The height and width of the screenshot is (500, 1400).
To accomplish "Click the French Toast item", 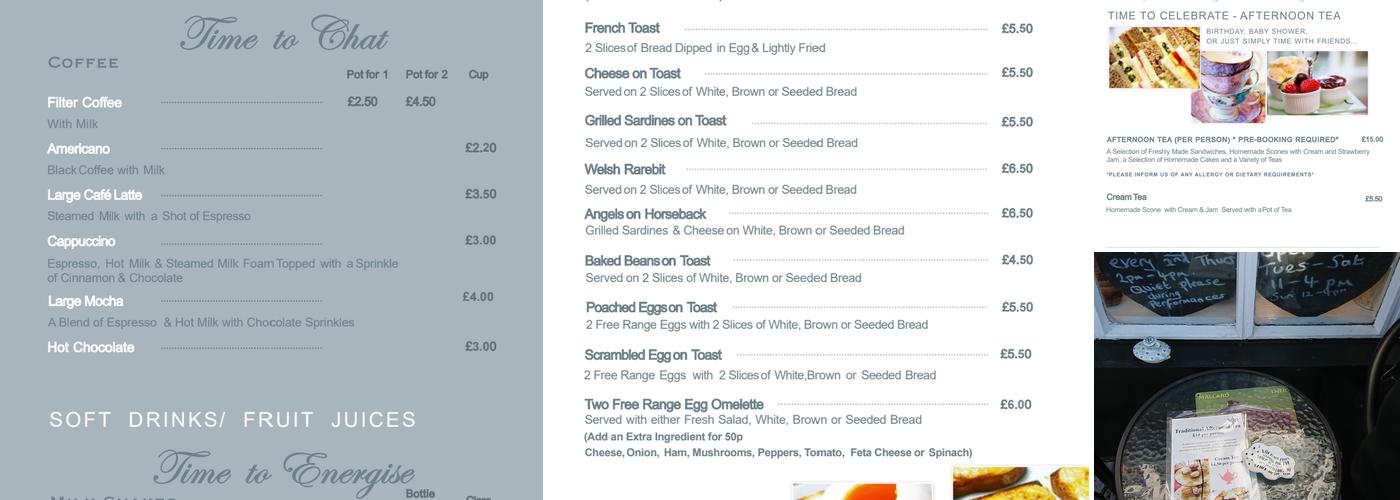I will [622, 28].
